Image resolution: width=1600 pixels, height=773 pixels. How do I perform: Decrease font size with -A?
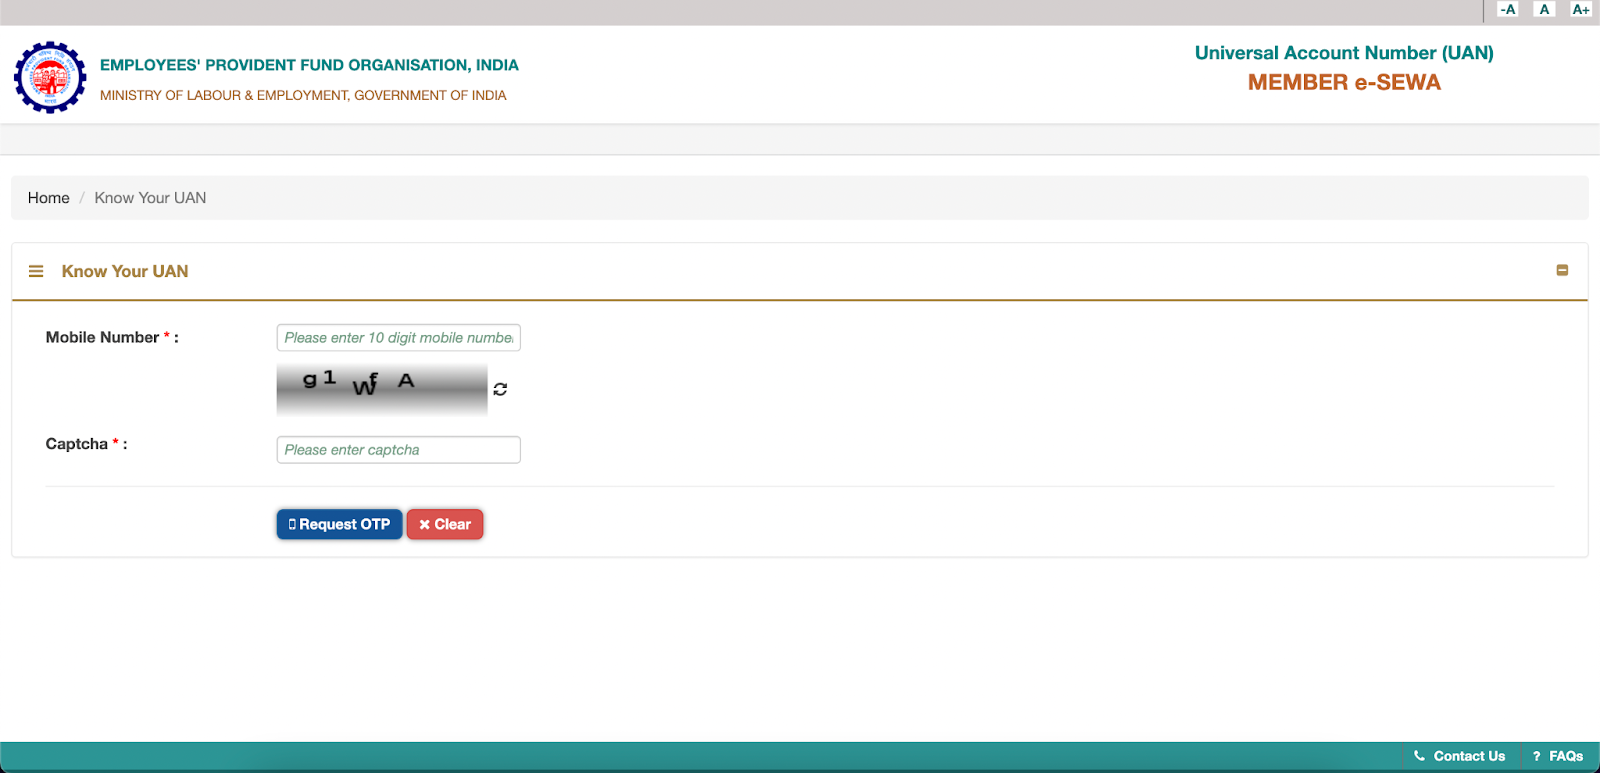(1508, 9)
